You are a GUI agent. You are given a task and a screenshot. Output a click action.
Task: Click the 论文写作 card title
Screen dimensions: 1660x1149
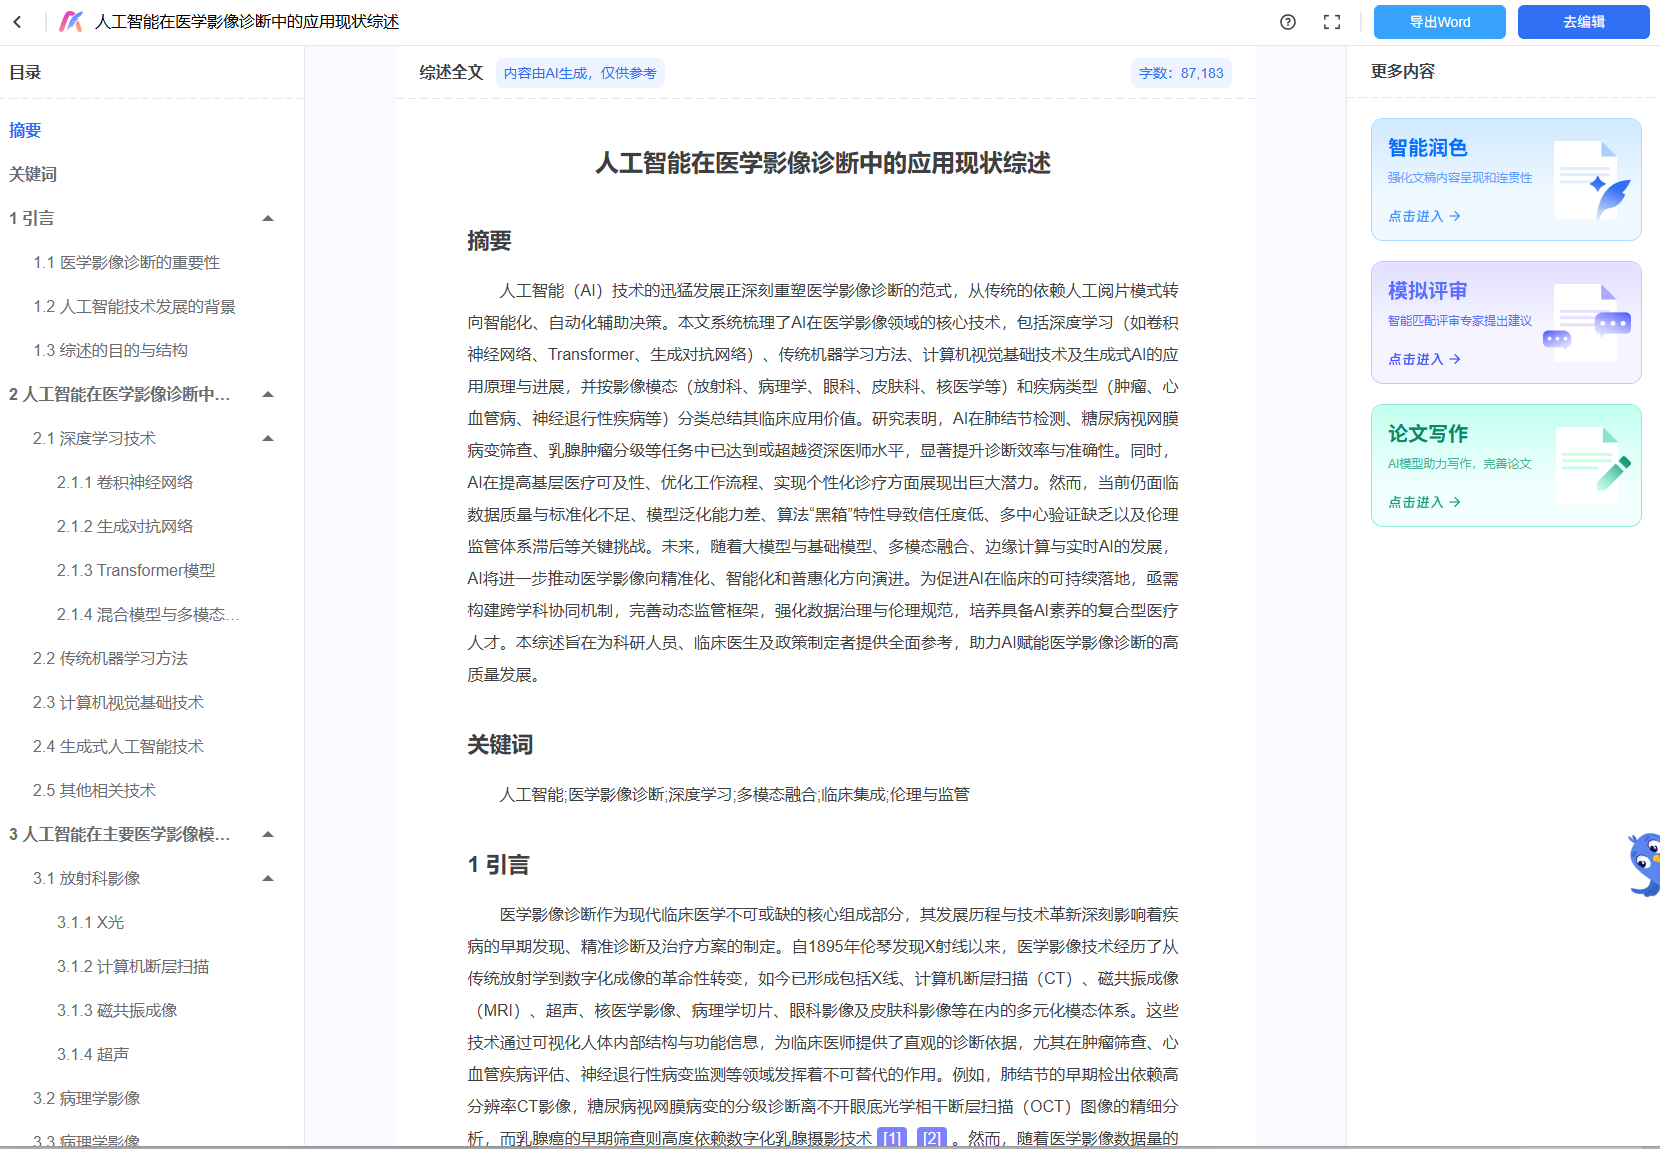1427,434
